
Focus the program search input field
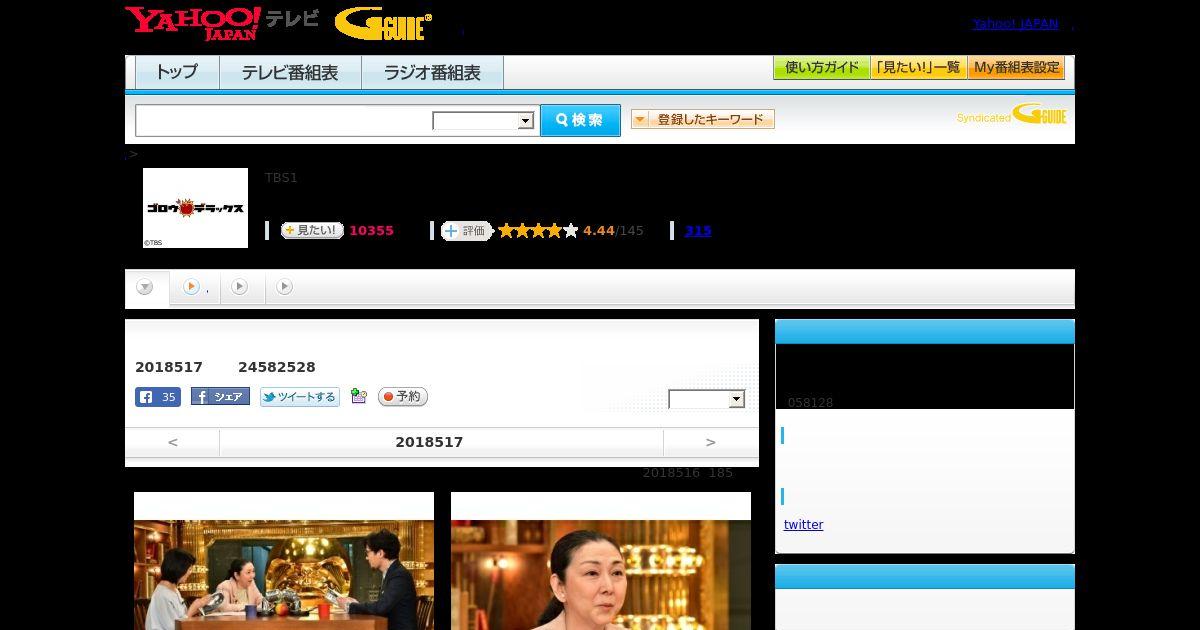coord(283,120)
